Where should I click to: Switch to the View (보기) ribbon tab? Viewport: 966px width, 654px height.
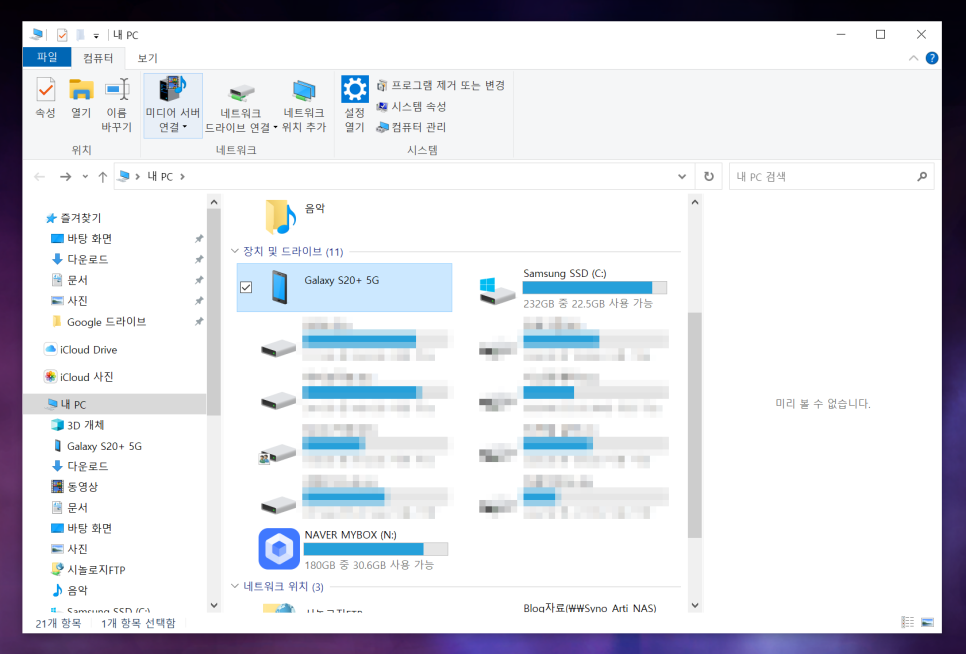coord(147,58)
